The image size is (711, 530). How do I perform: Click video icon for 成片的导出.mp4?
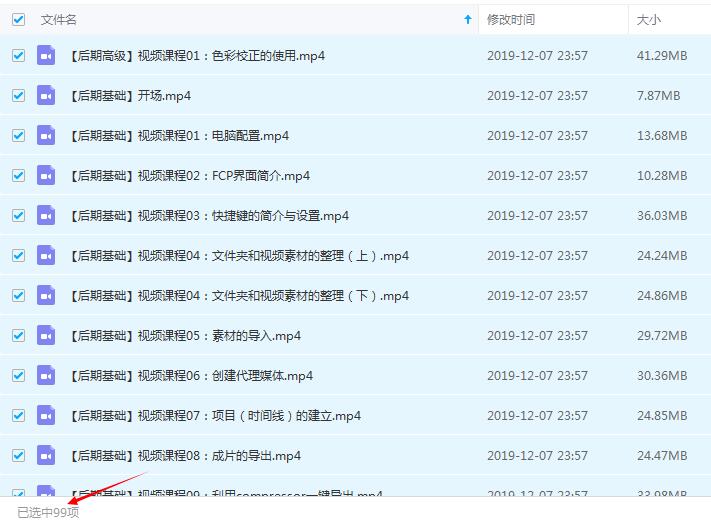pyautogui.click(x=46, y=456)
